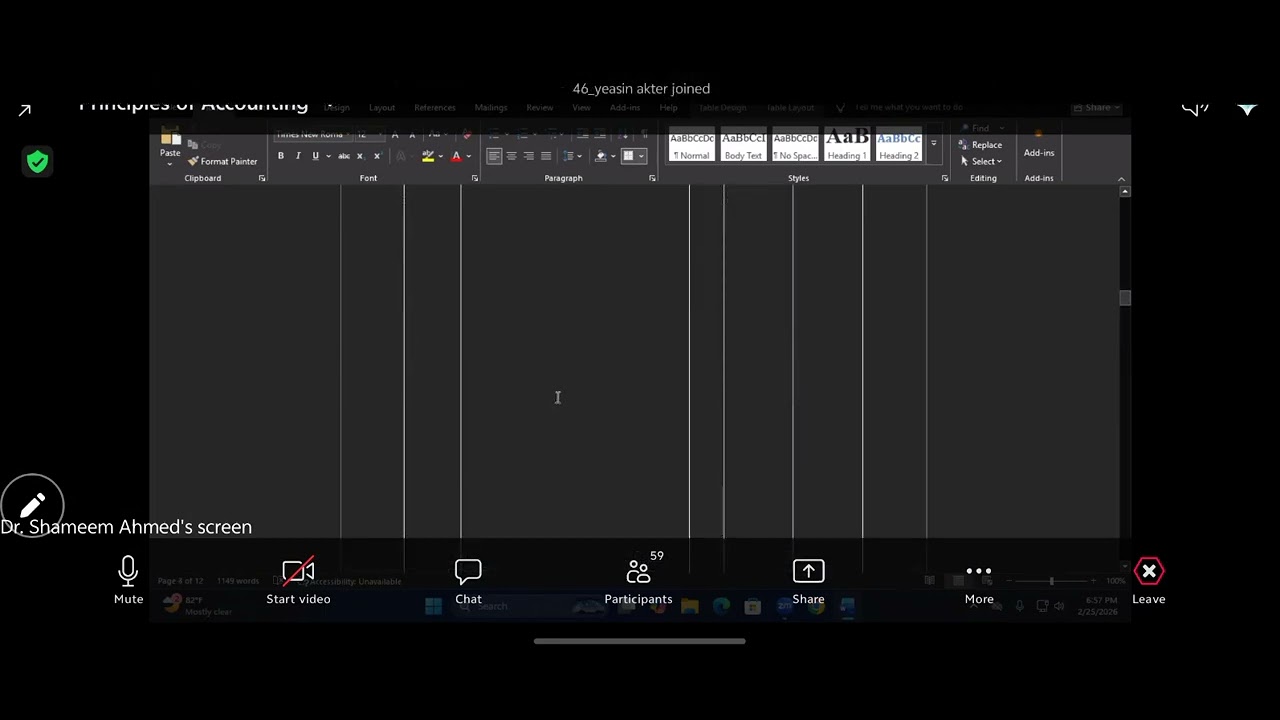Start video from the meeting toolbar
This screenshot has height=720, width=1280.
298,581
